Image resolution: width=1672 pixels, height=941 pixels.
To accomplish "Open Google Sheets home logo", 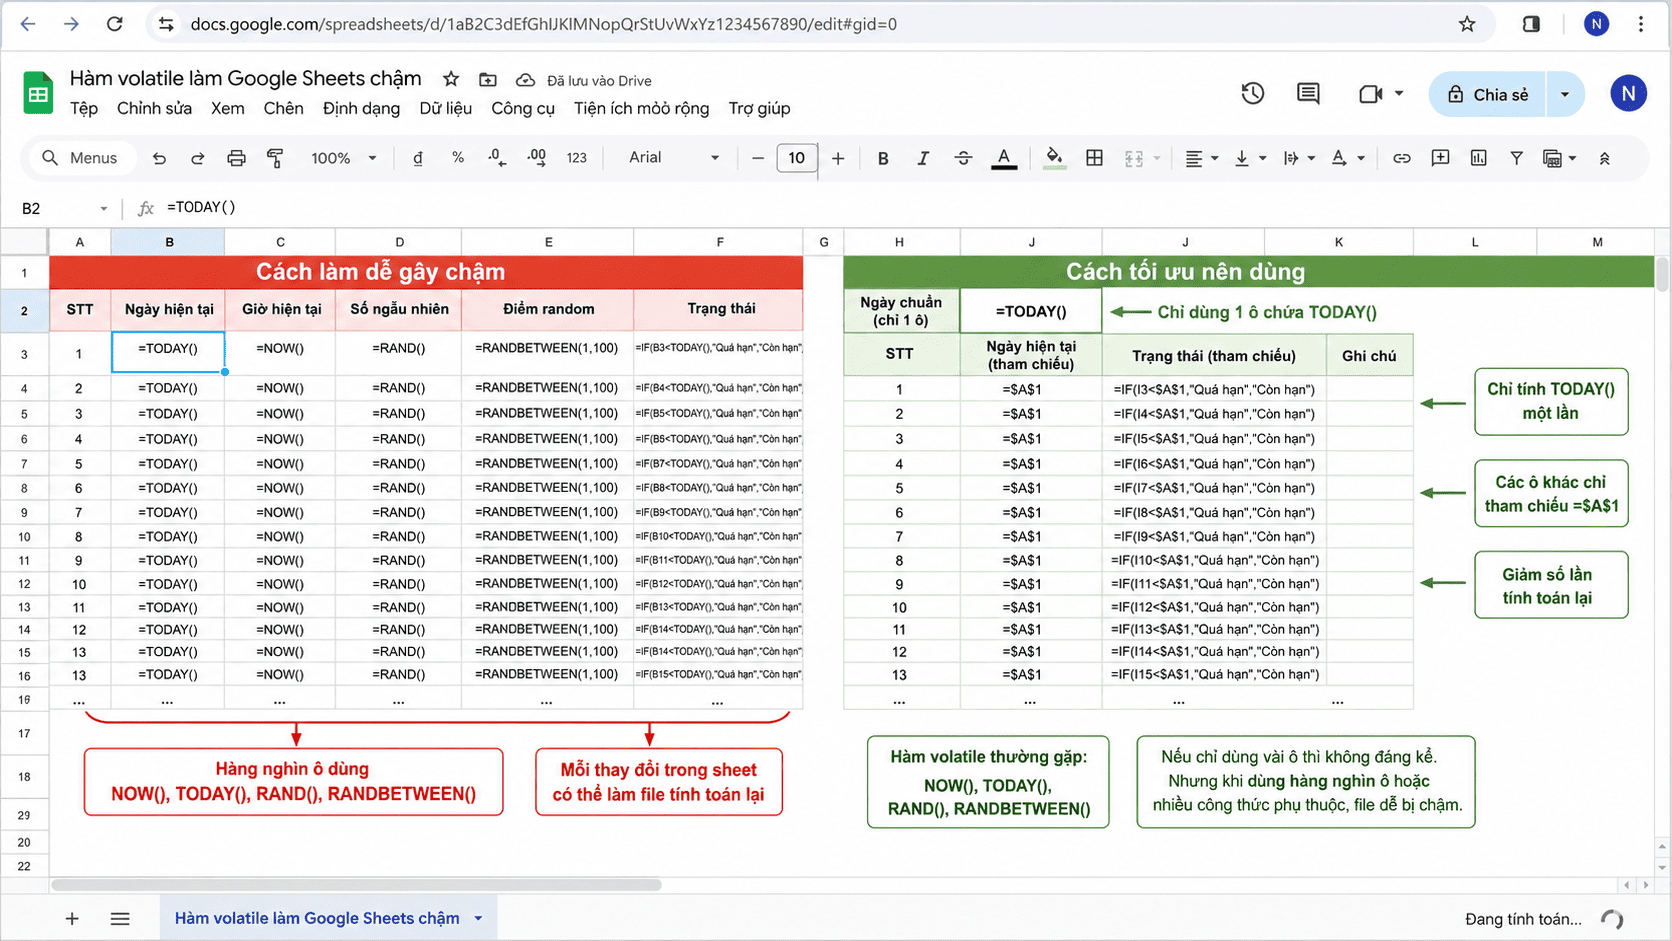I will click(x=38, y=94).
